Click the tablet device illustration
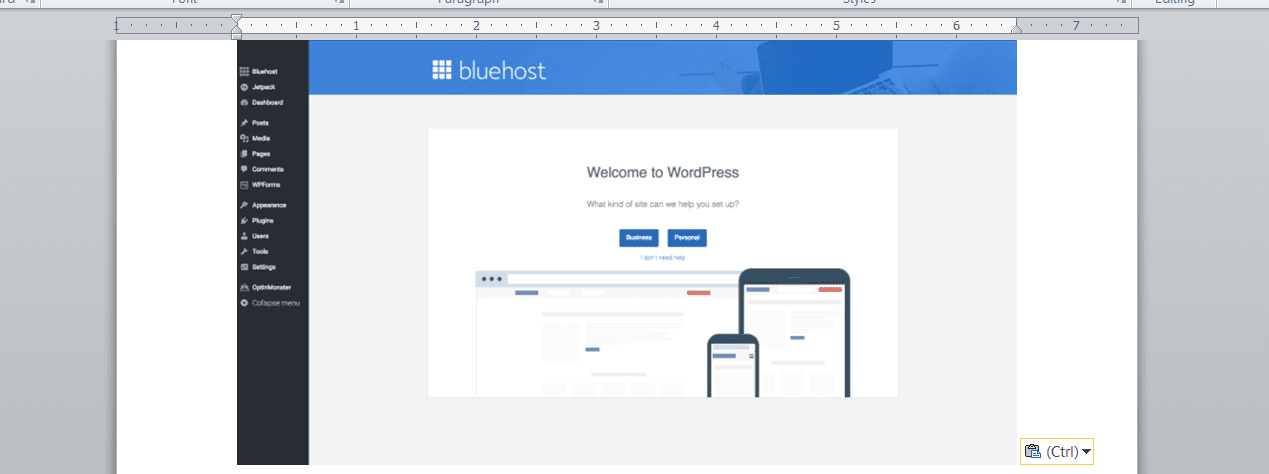This screenshot has width=1269, height=474. (794, 333)
